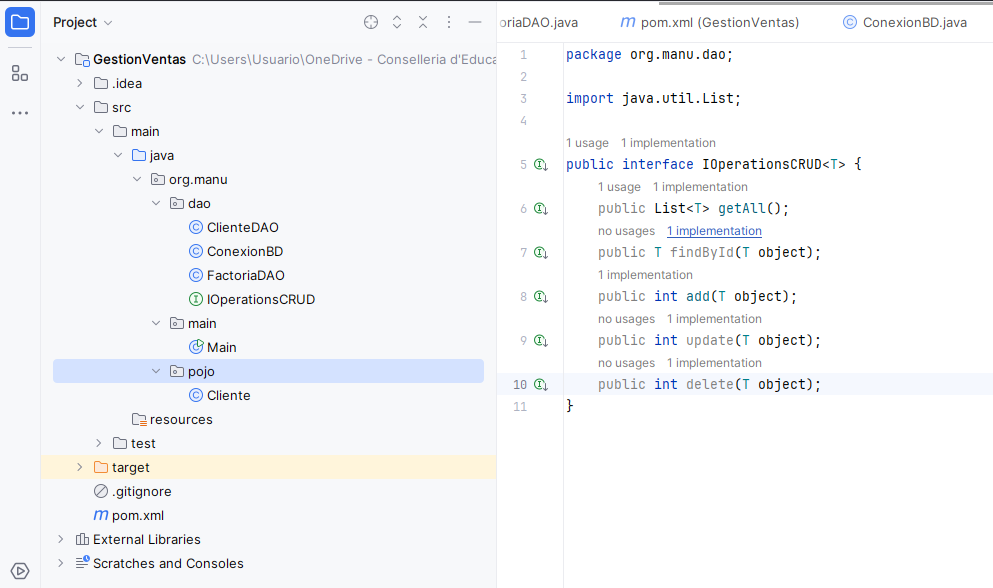Image resolution: width=993 pixels, height=588 pixels.
Task: Click implemented gutter icon on line 7
Action: 541,253
